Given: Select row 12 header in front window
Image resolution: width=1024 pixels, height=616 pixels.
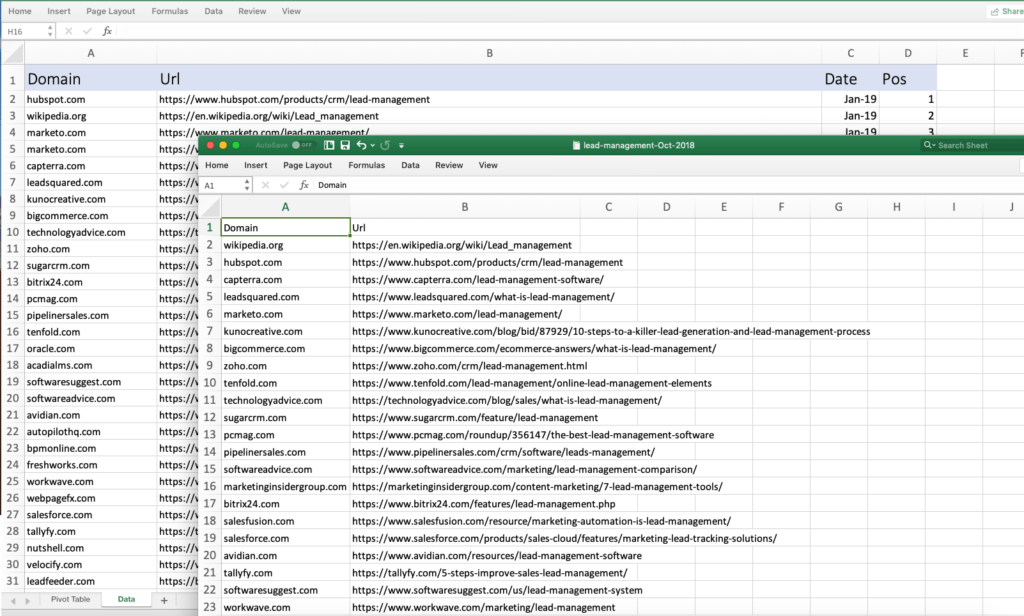Looking at the screenshot, I should pyautogui.click(x=210, y=417).
